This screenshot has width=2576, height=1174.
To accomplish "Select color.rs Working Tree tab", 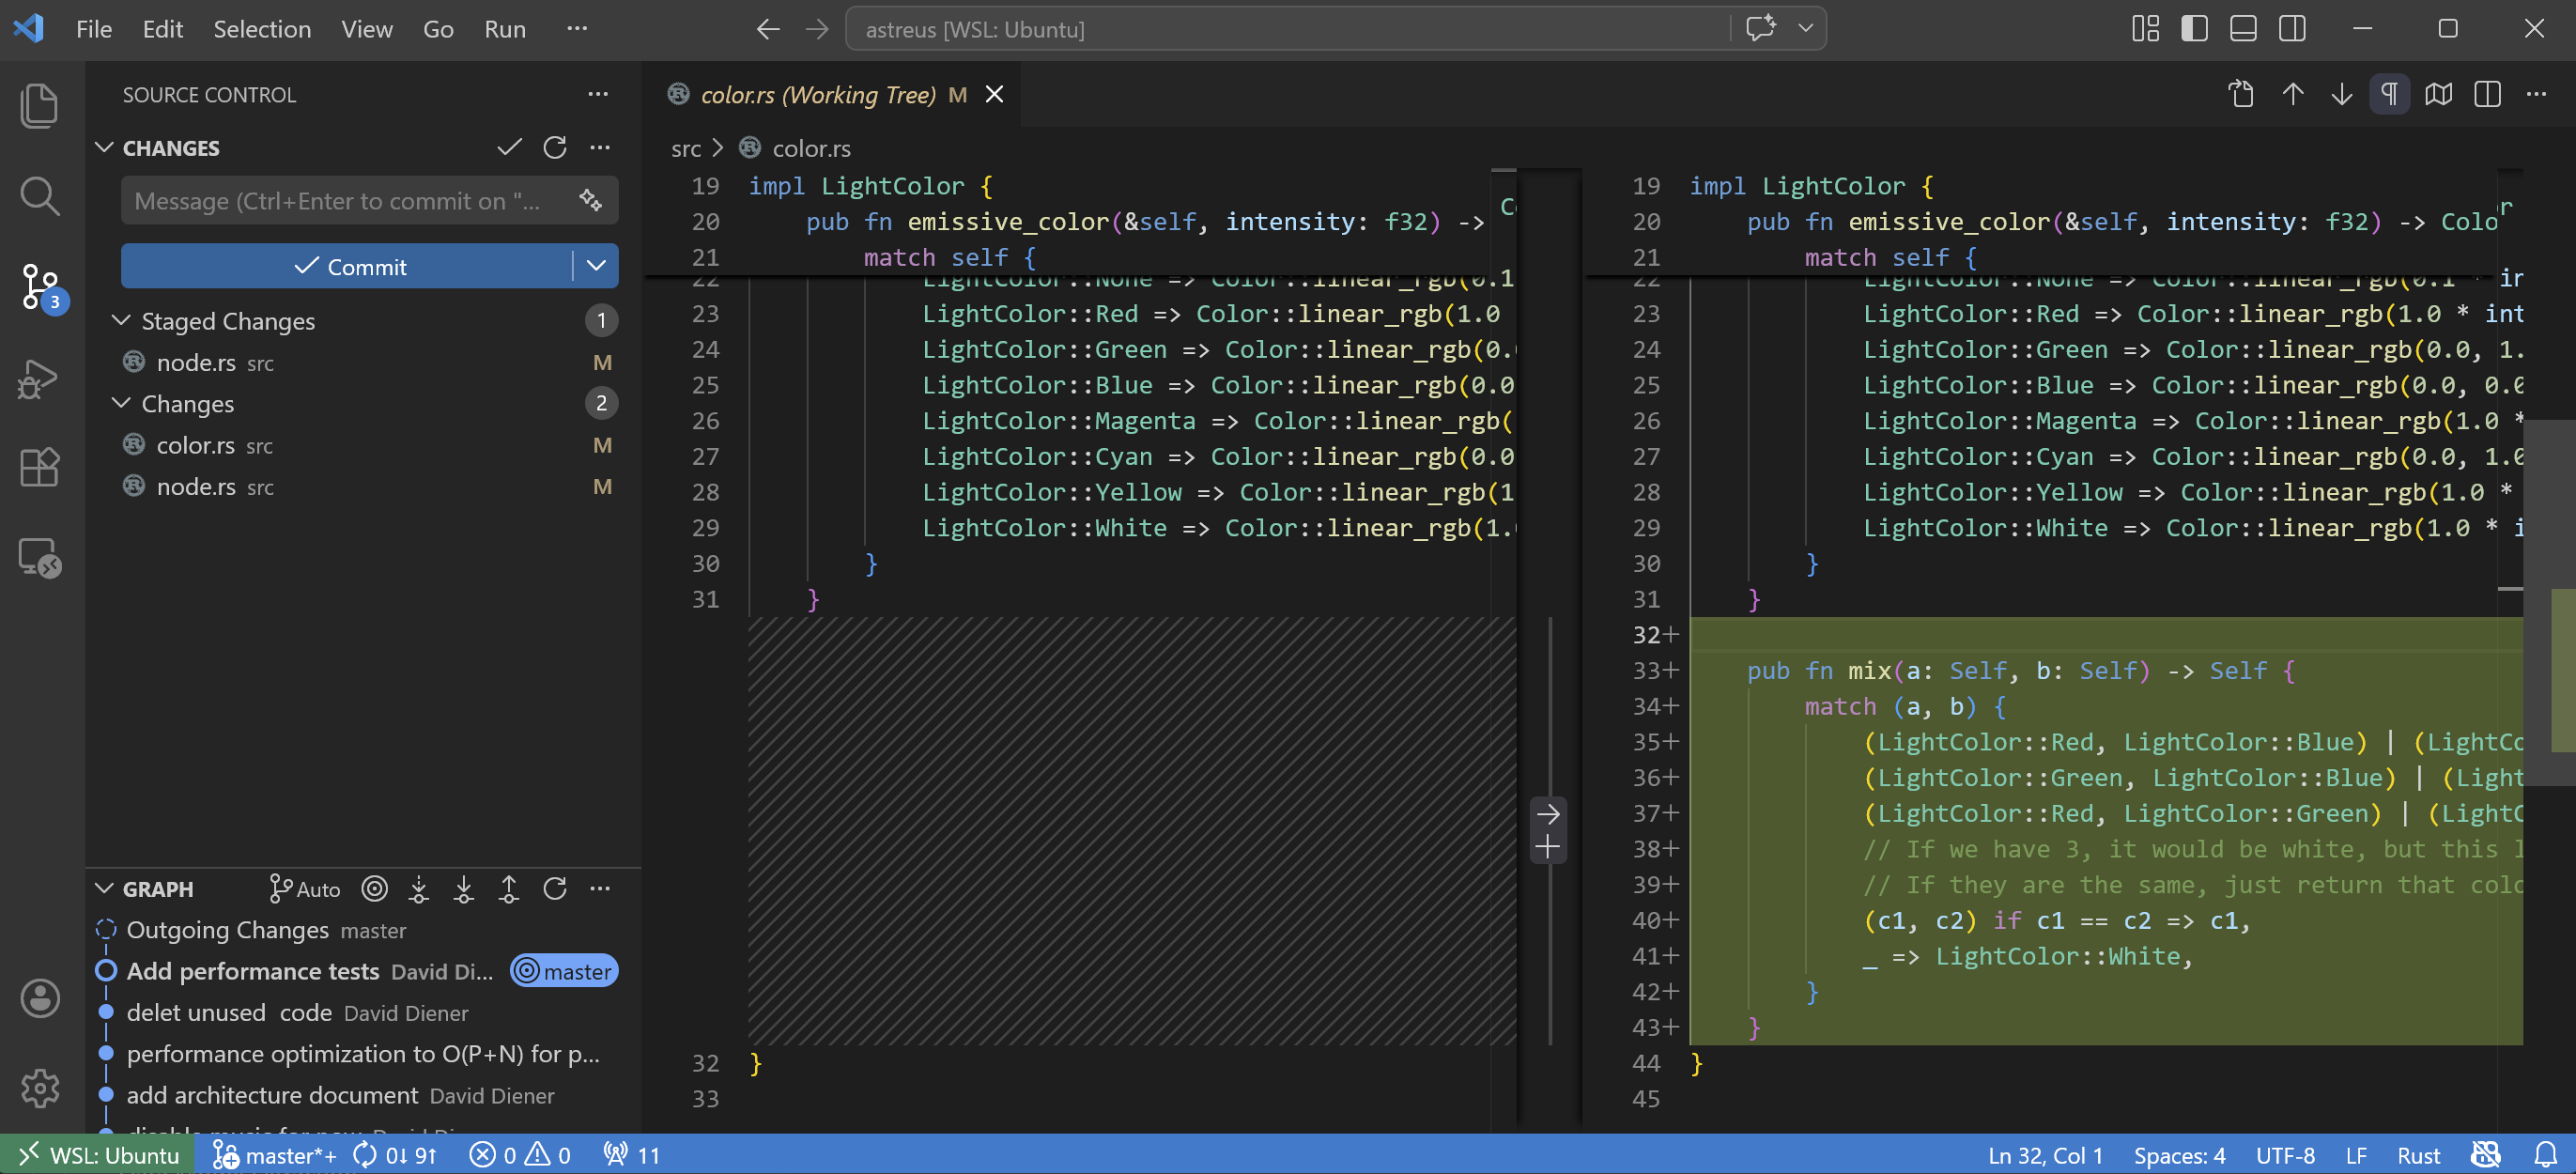I will (x=817, y=94).
